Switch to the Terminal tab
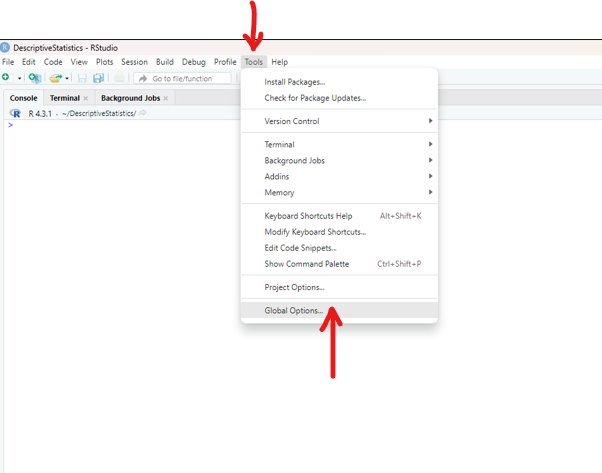 pyautogui.click(x=64, y=98)
